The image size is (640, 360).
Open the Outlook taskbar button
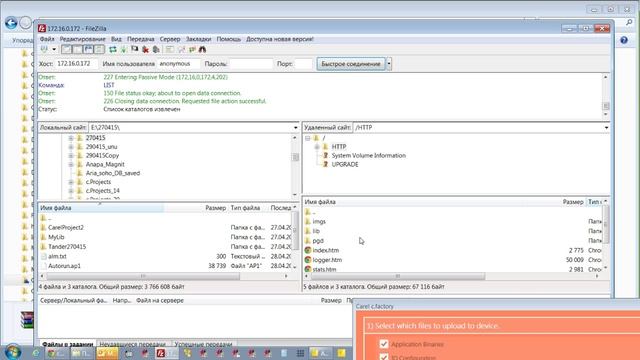107,353
